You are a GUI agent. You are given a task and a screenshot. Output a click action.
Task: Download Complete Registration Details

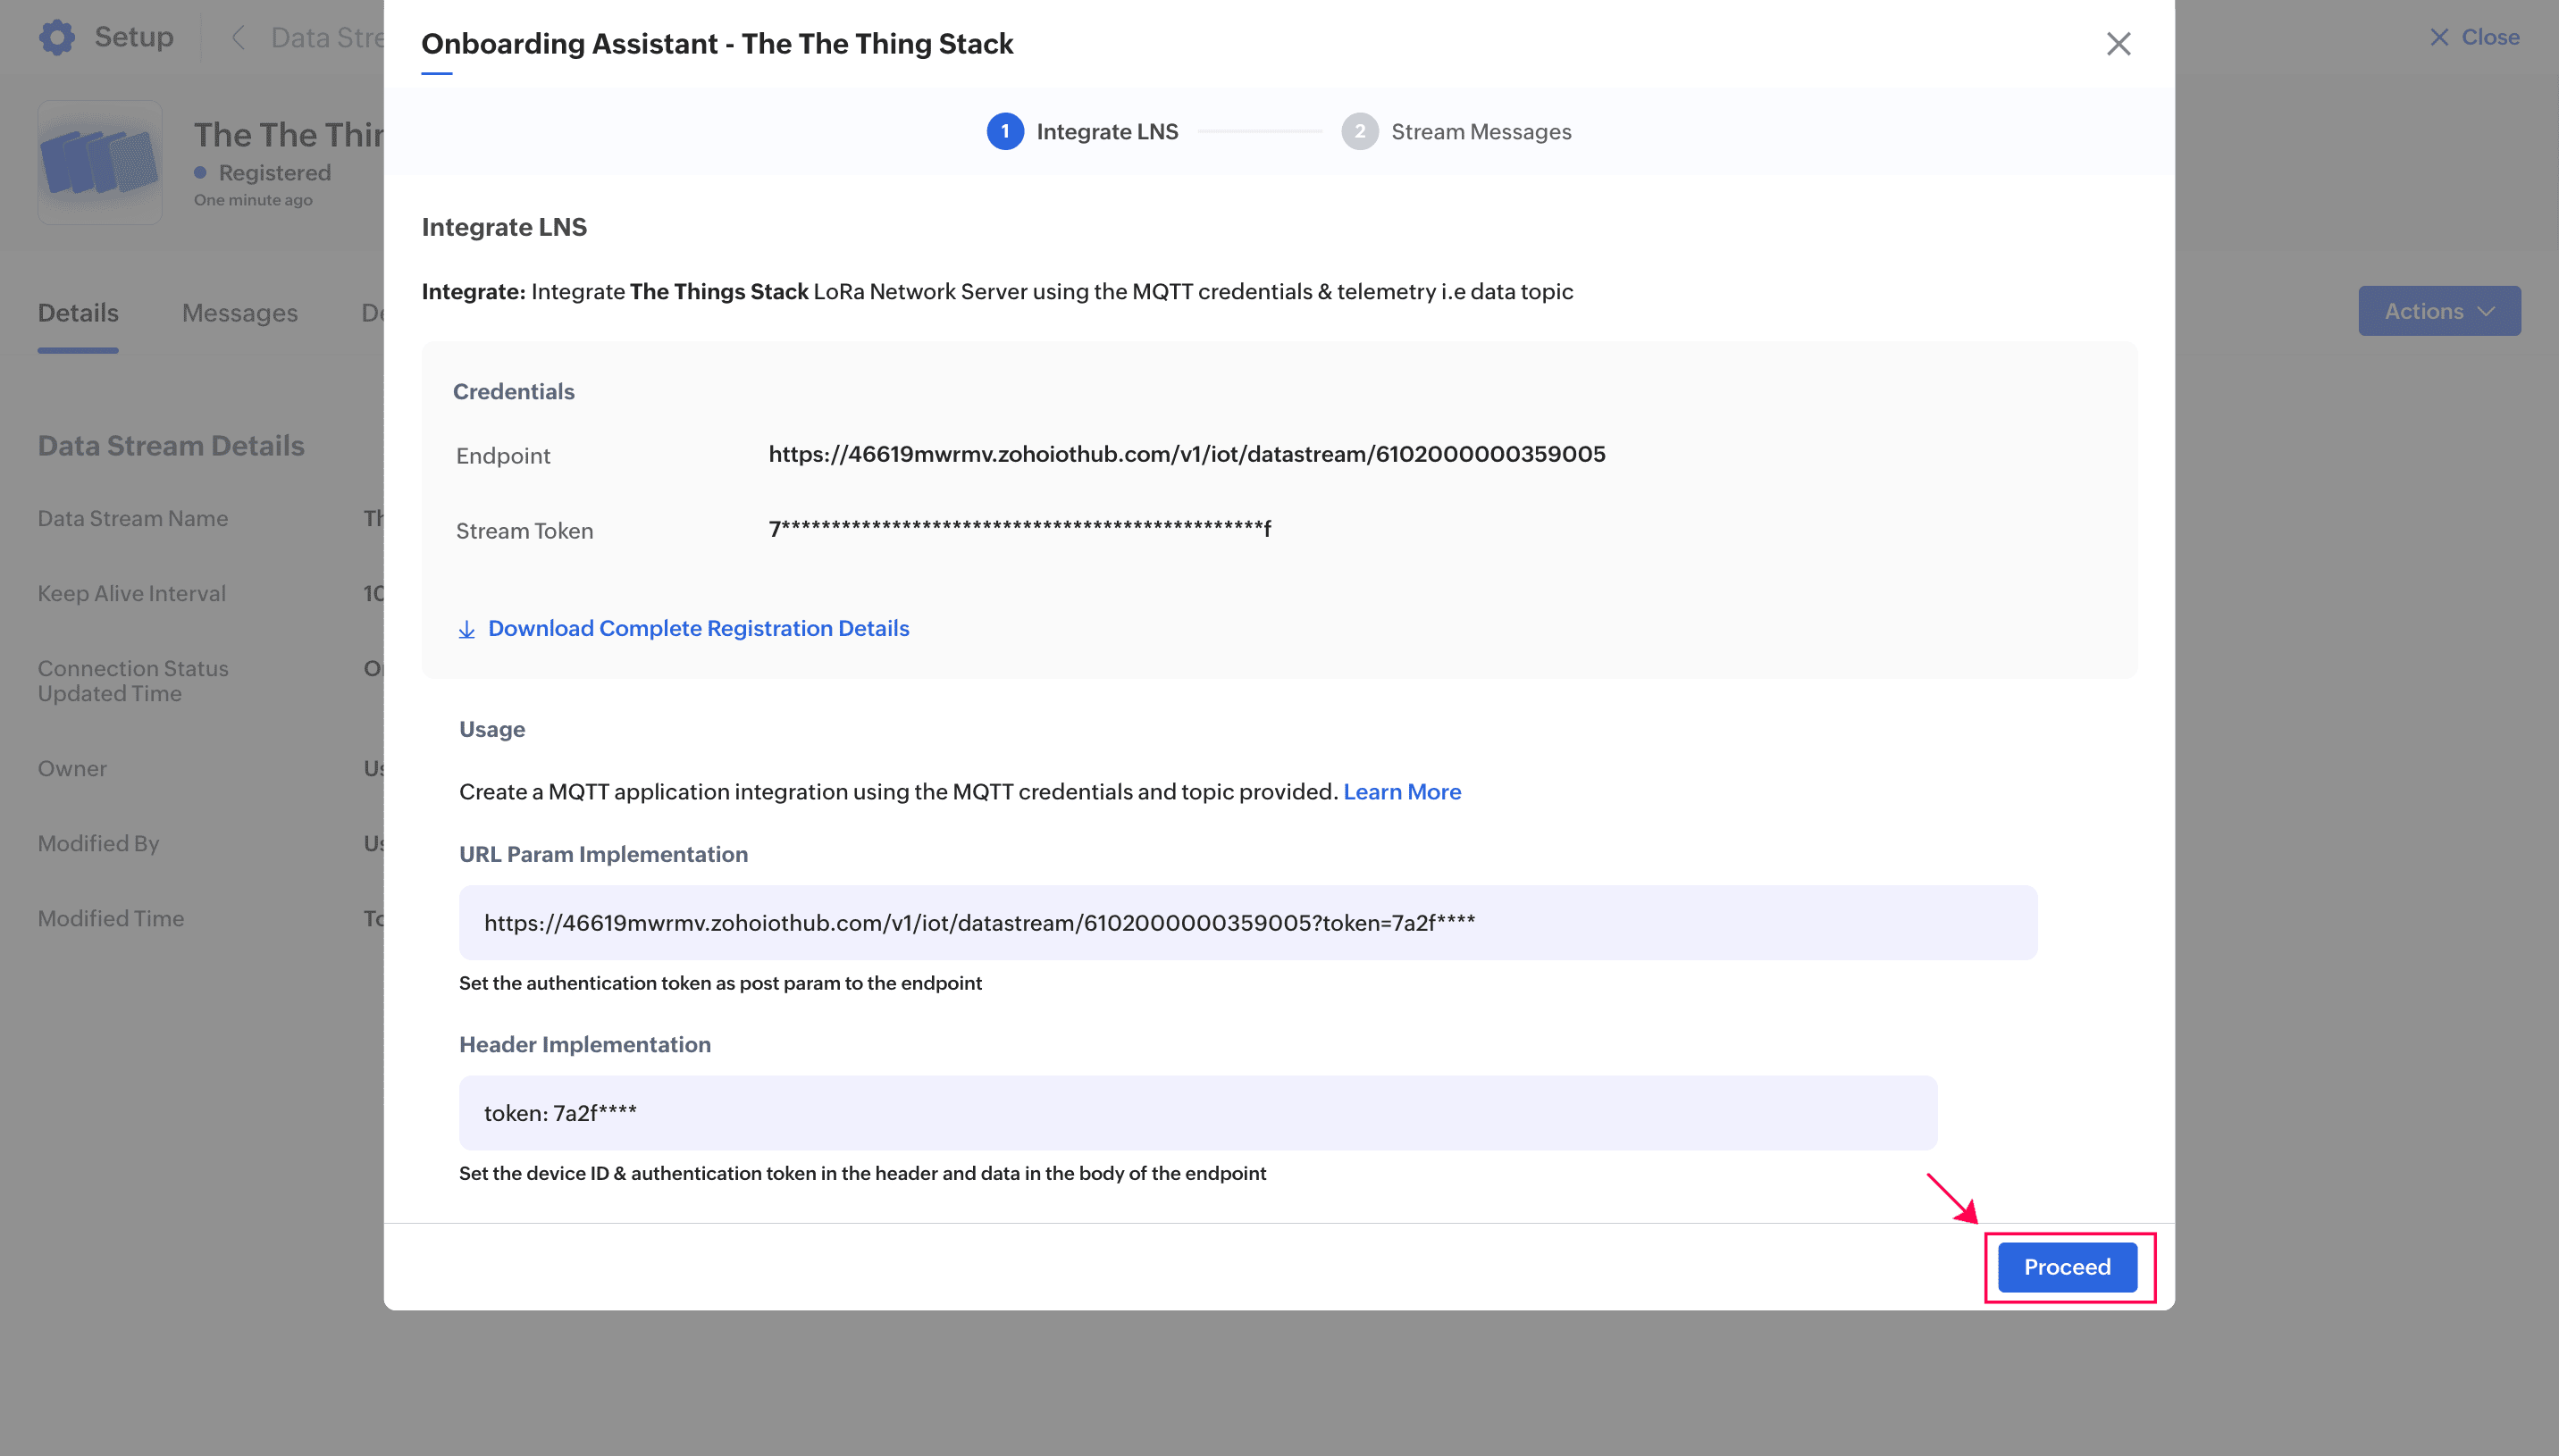coord(697,628)
